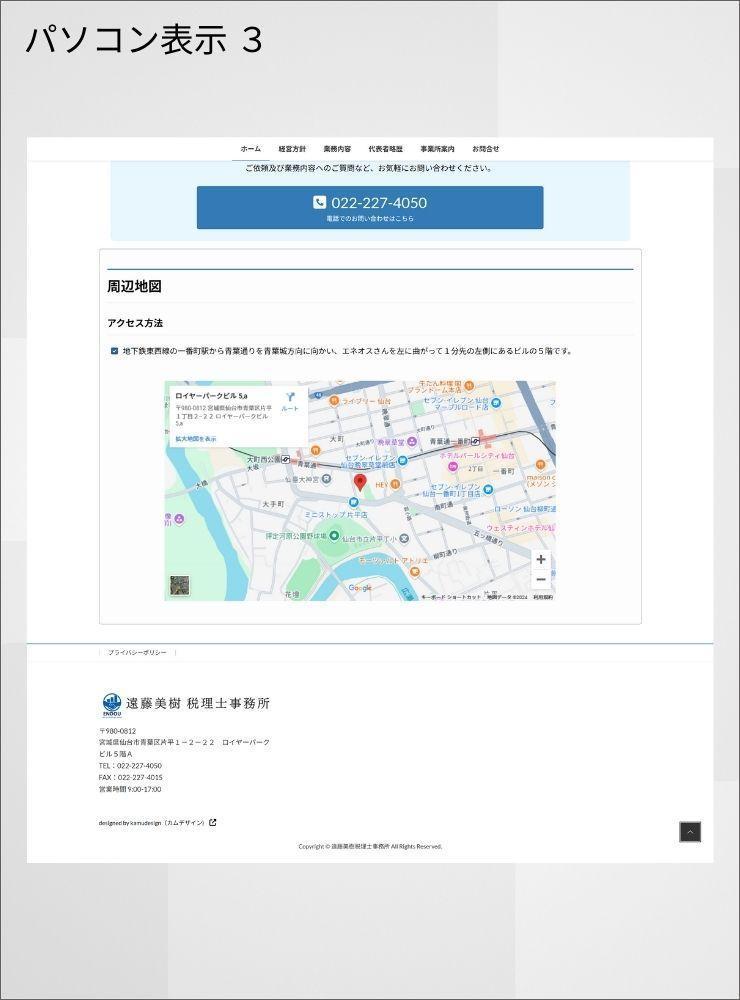Call via the 022-227-4050 phone button
The height and width of the screenshot is (1000, 740).
370,207
